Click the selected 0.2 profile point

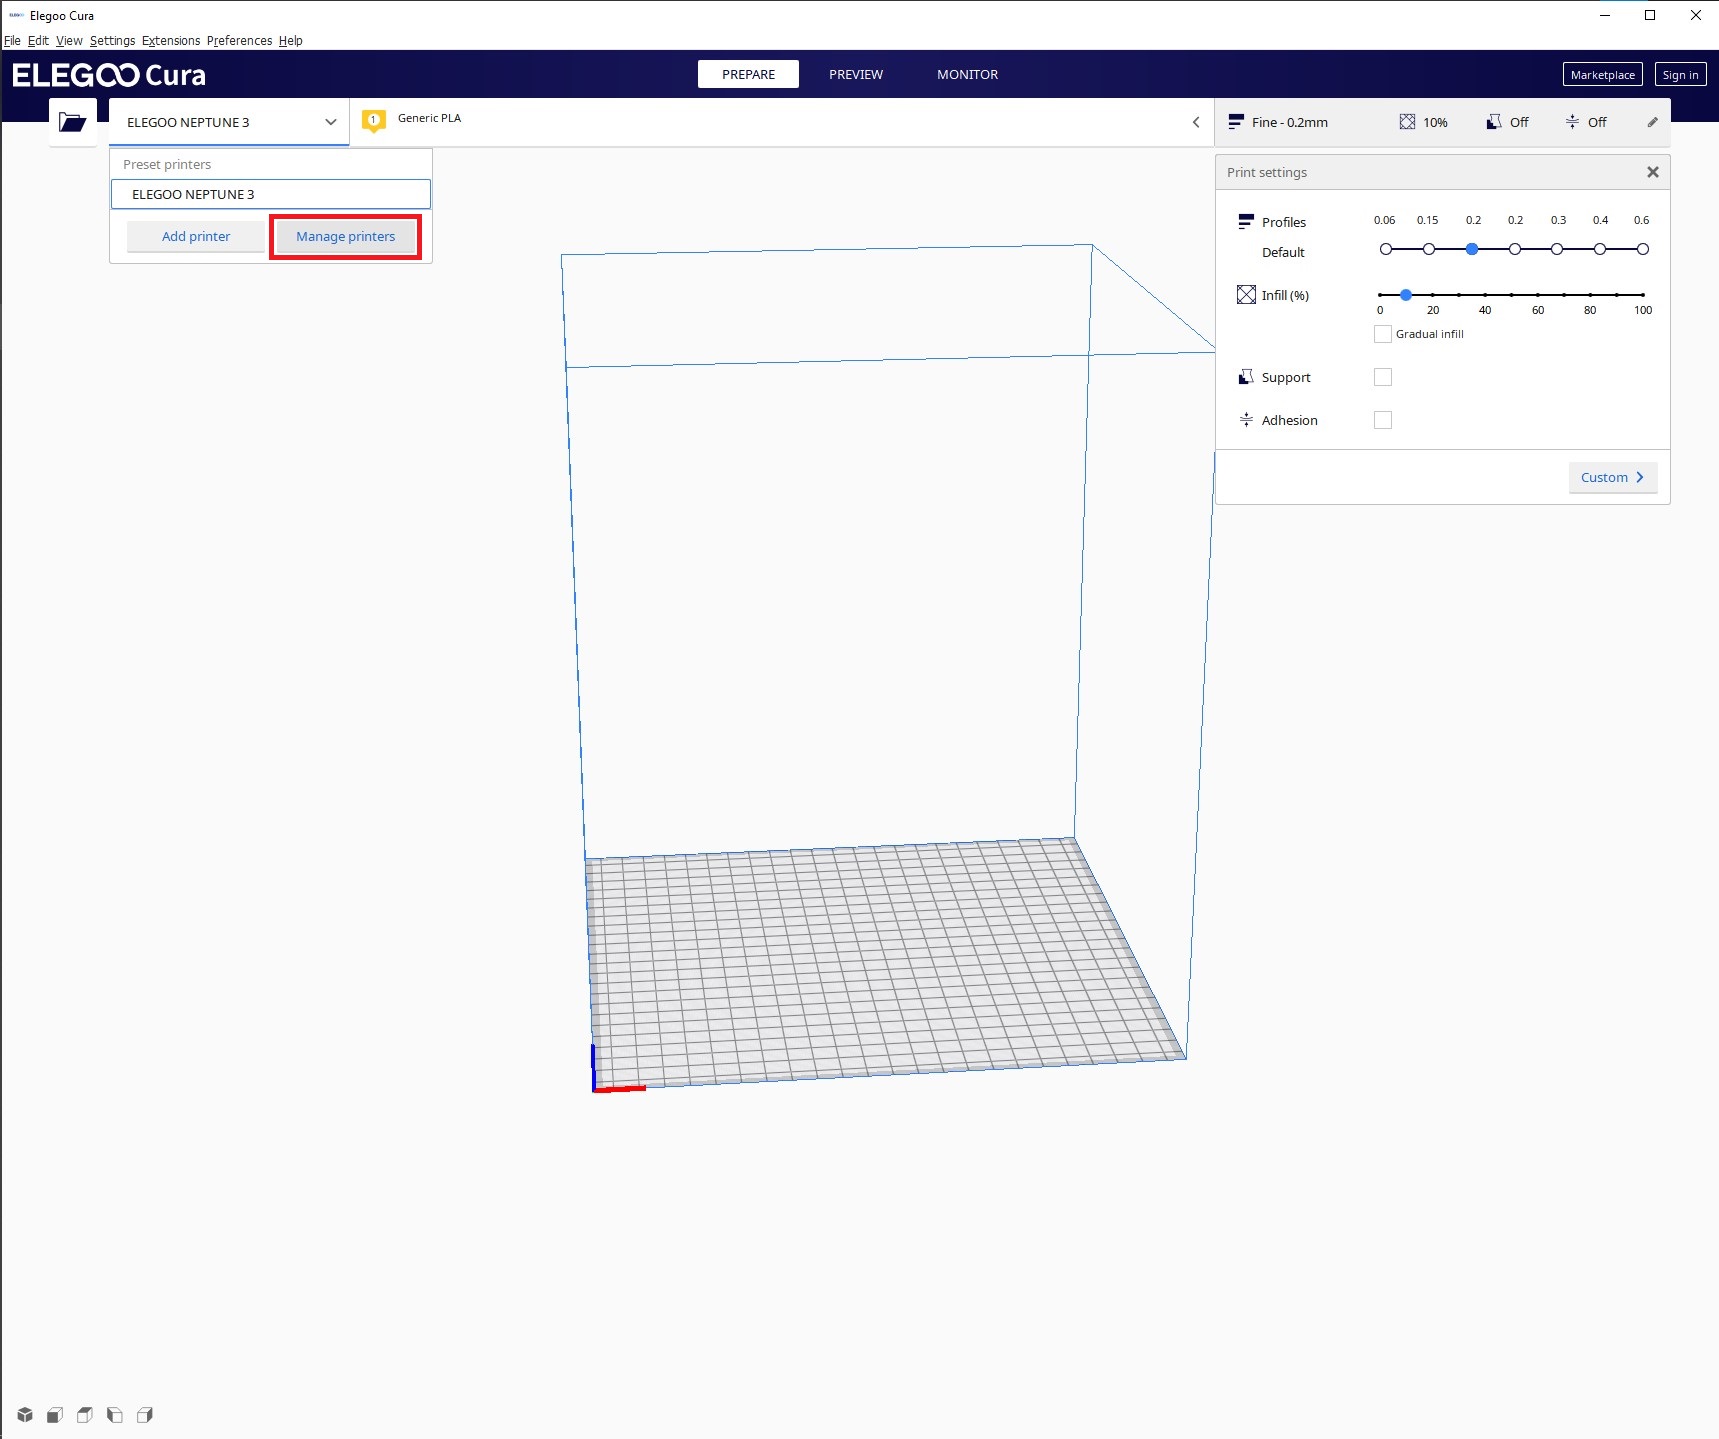click(1472, 249)
